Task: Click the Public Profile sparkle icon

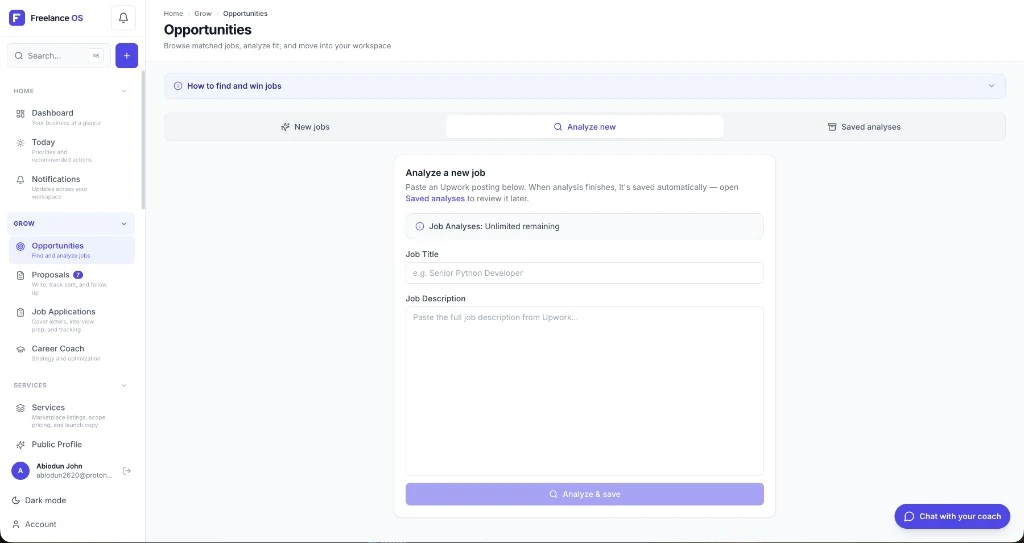Action: [x=20, y=445]
